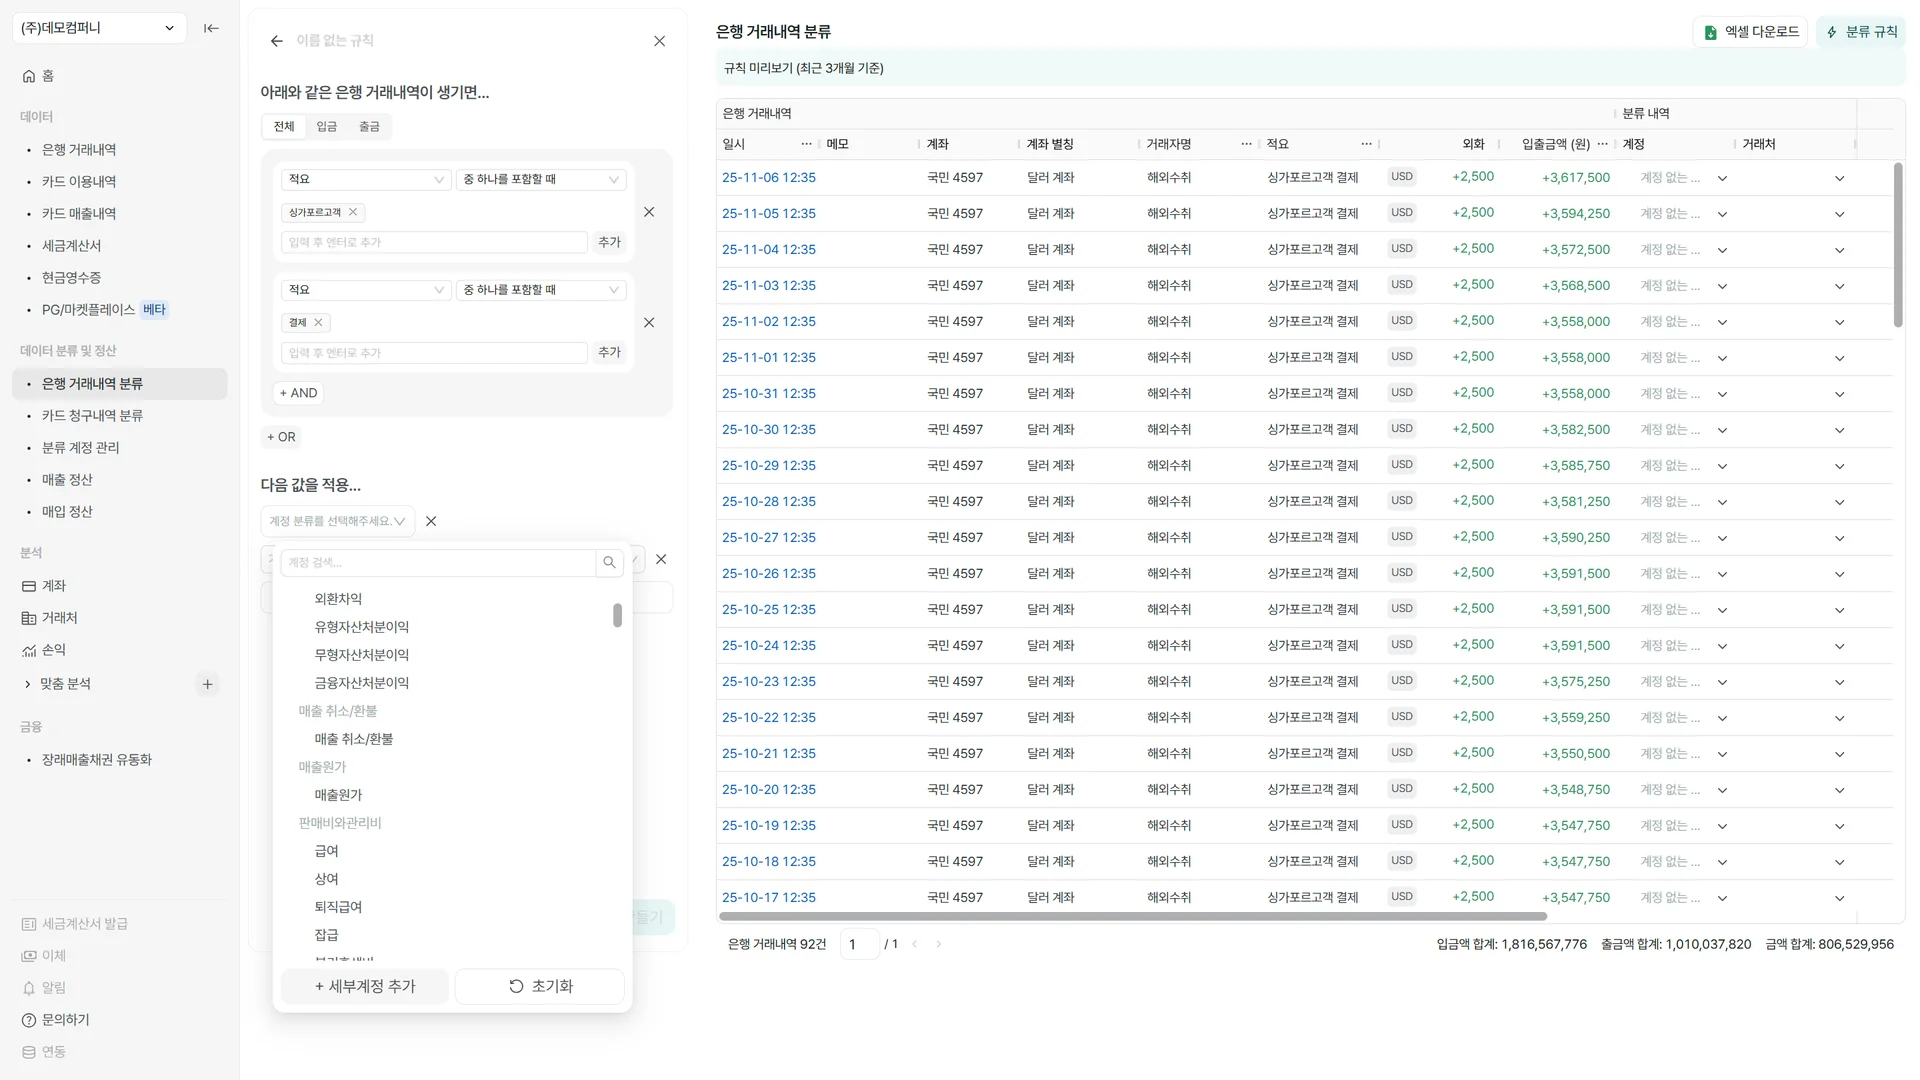Open the 일시 column options menu
Screen dimensions: 1920x1080
[x=806, y=144]
